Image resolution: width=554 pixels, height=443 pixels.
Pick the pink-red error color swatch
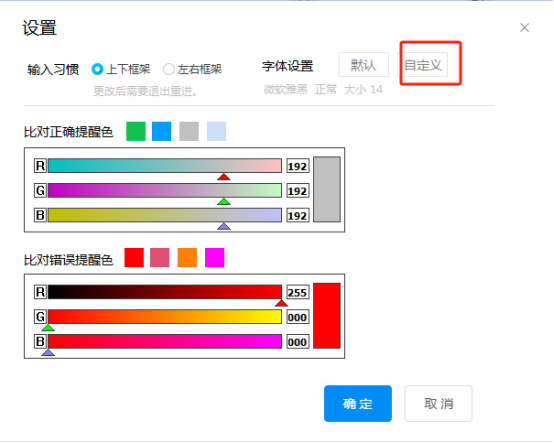(160, 258)
